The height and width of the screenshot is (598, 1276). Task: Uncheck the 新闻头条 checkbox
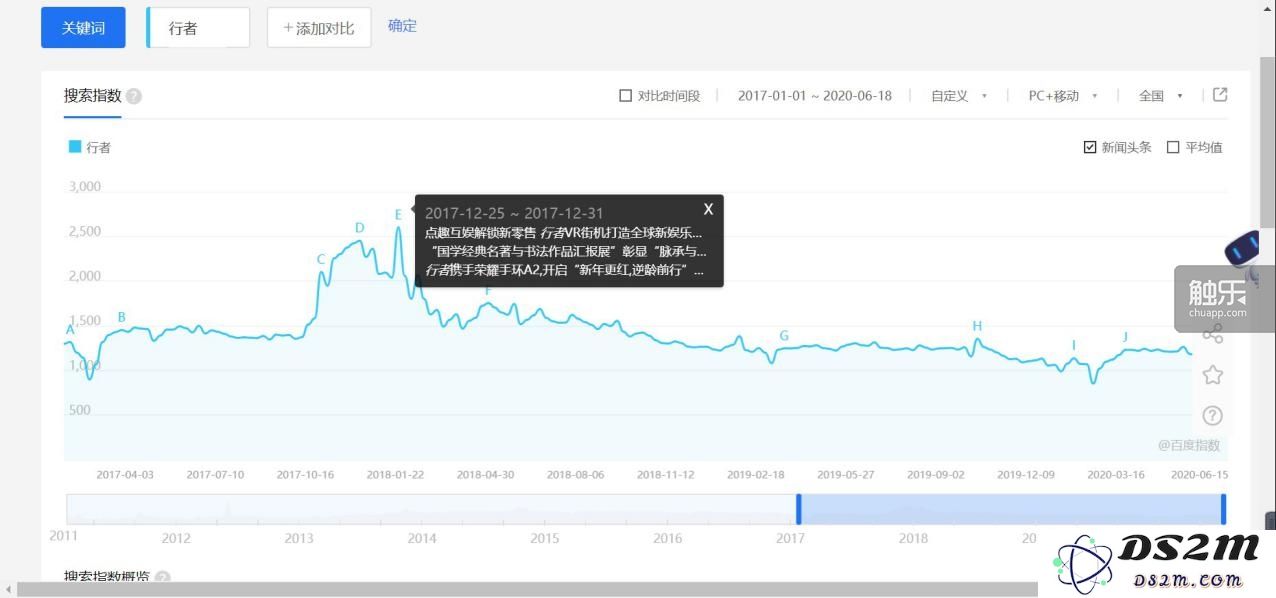click(x=1090, y=147)
